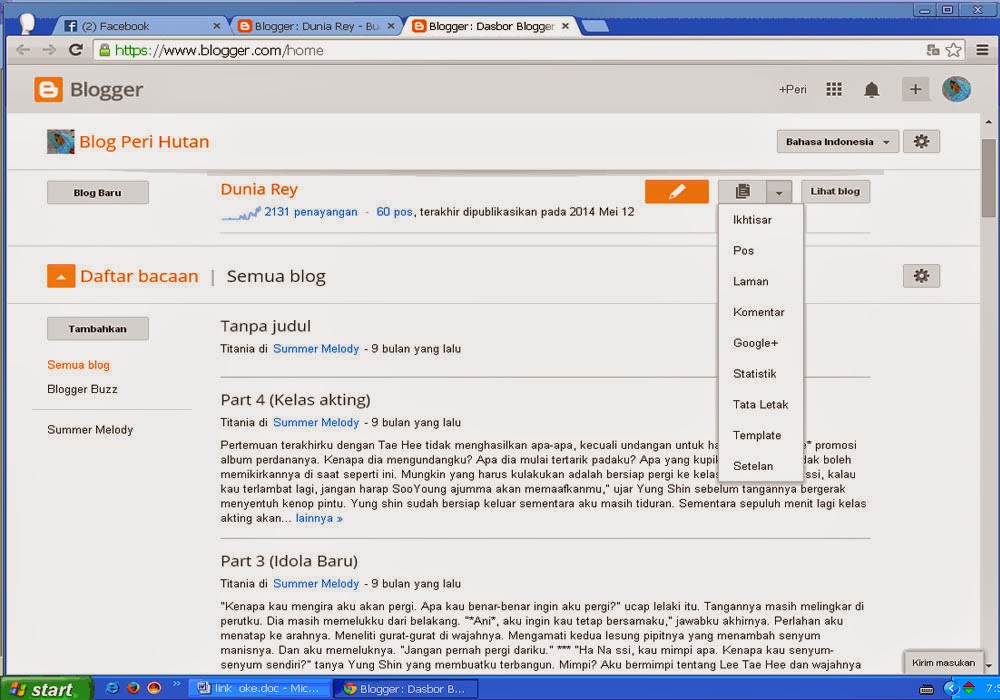Select Summer Melody in sidebar
1000x700 pixels.
(x=90, y=430)
